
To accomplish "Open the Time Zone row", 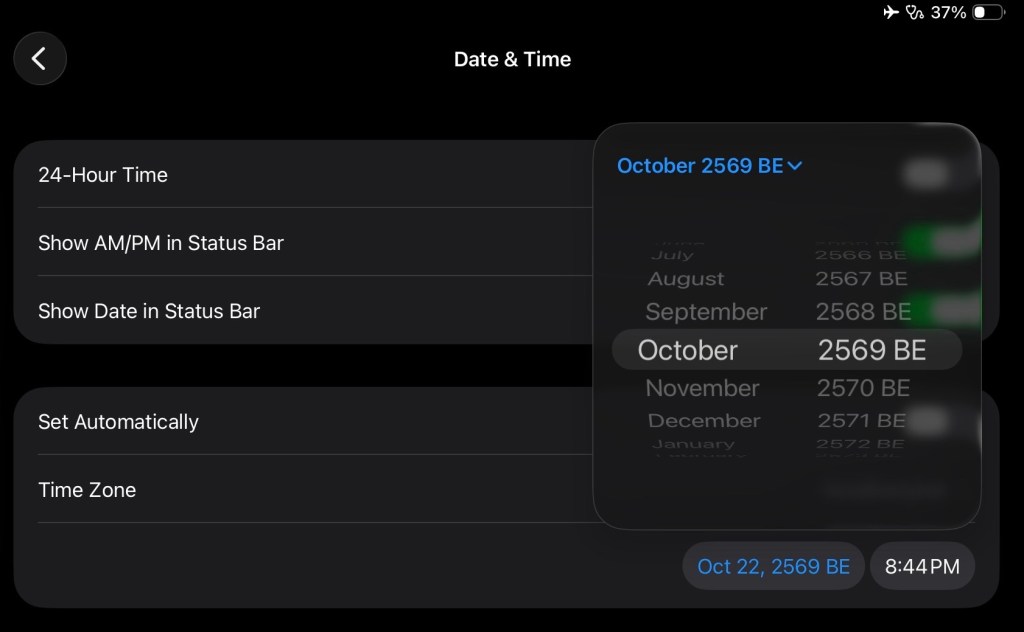I will tap(87, 490).
